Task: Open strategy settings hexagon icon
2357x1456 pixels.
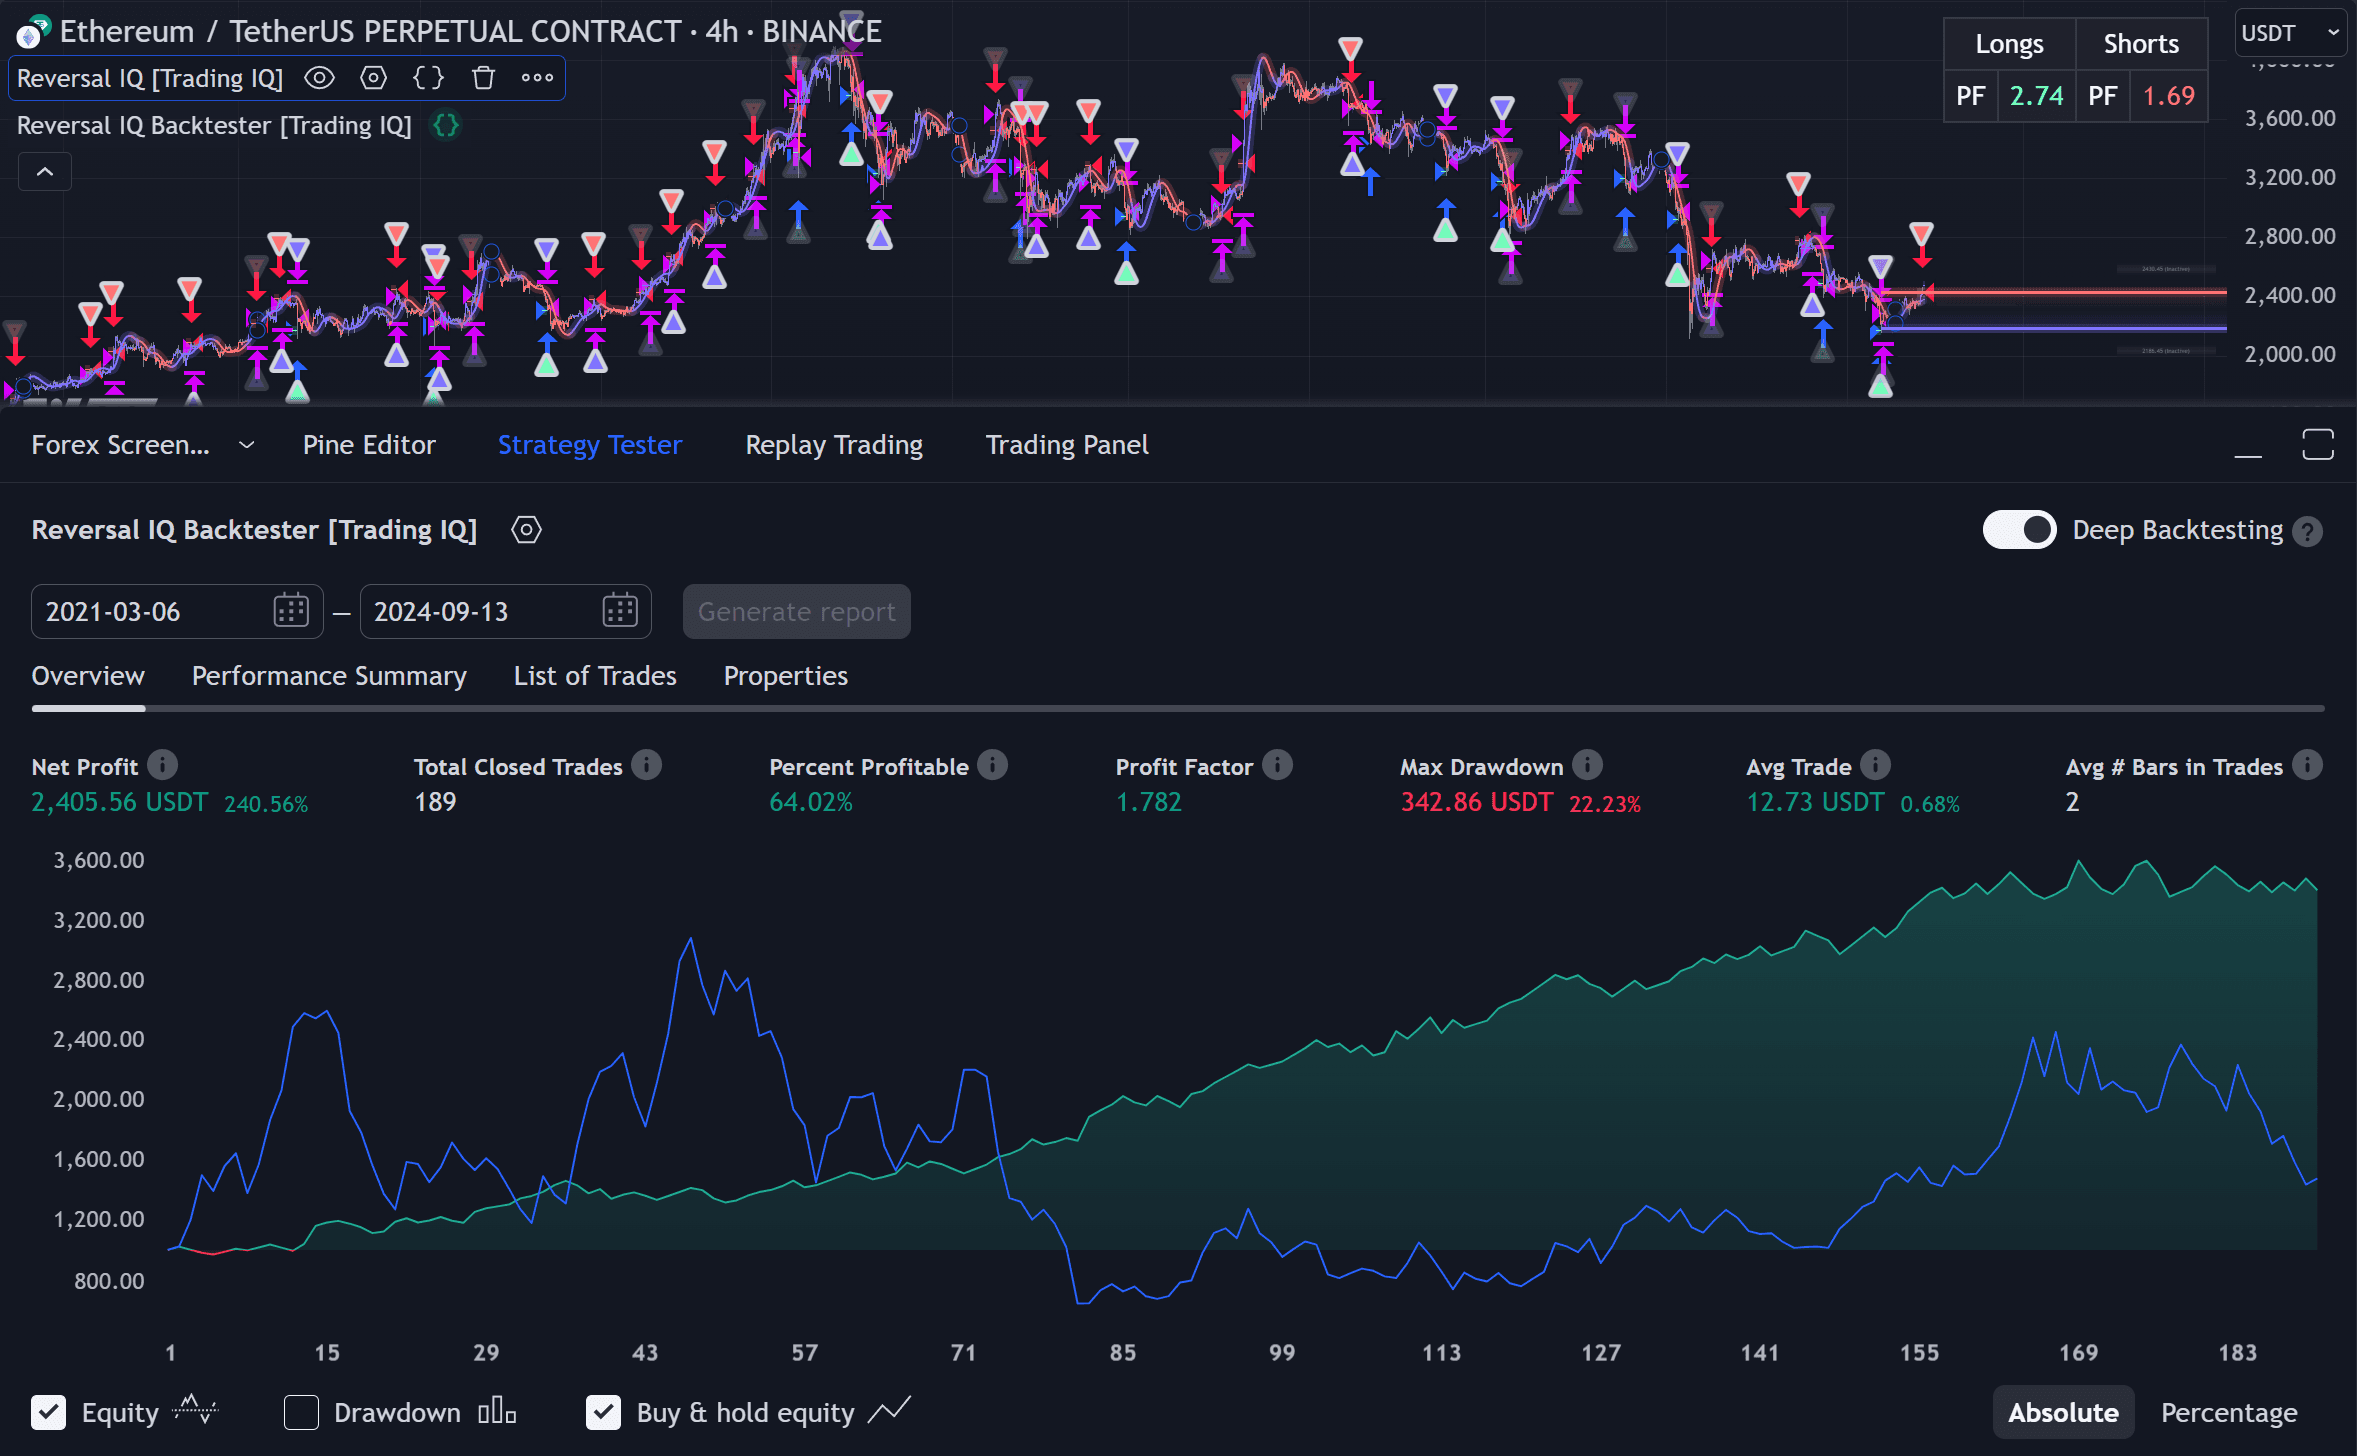Action: pyautogui.click(x=526, y=530)
